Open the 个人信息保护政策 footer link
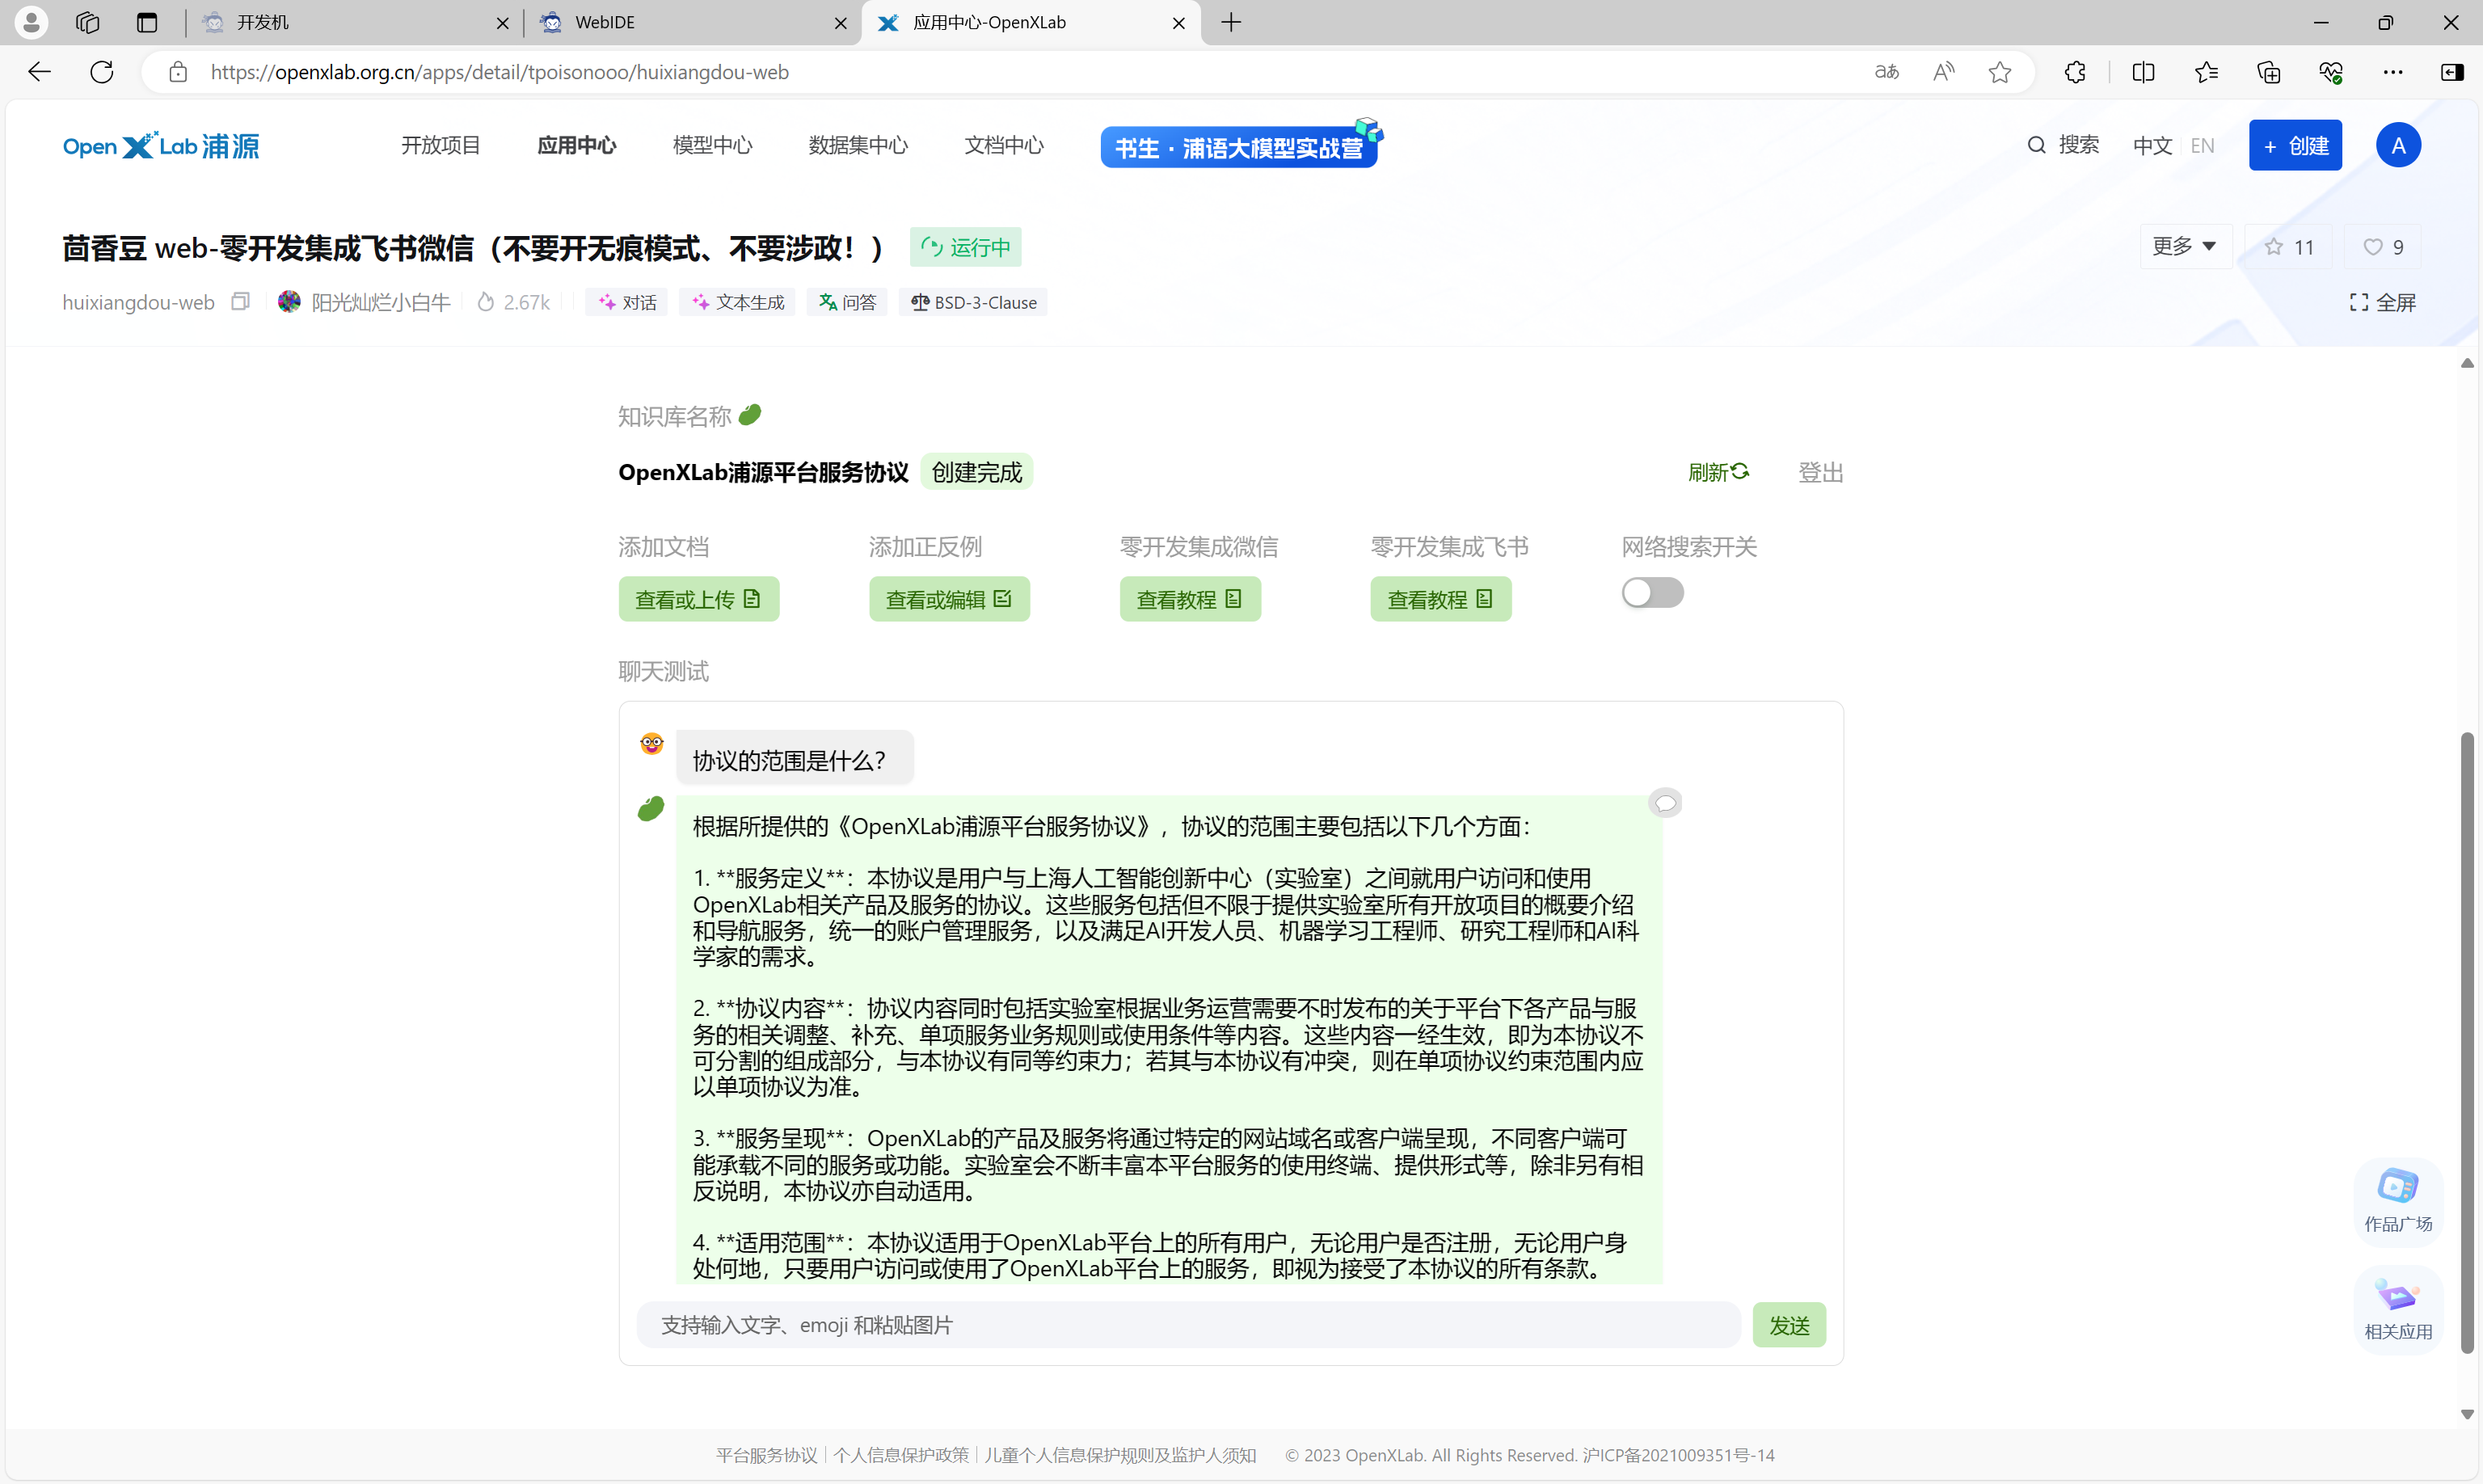 901,1455
